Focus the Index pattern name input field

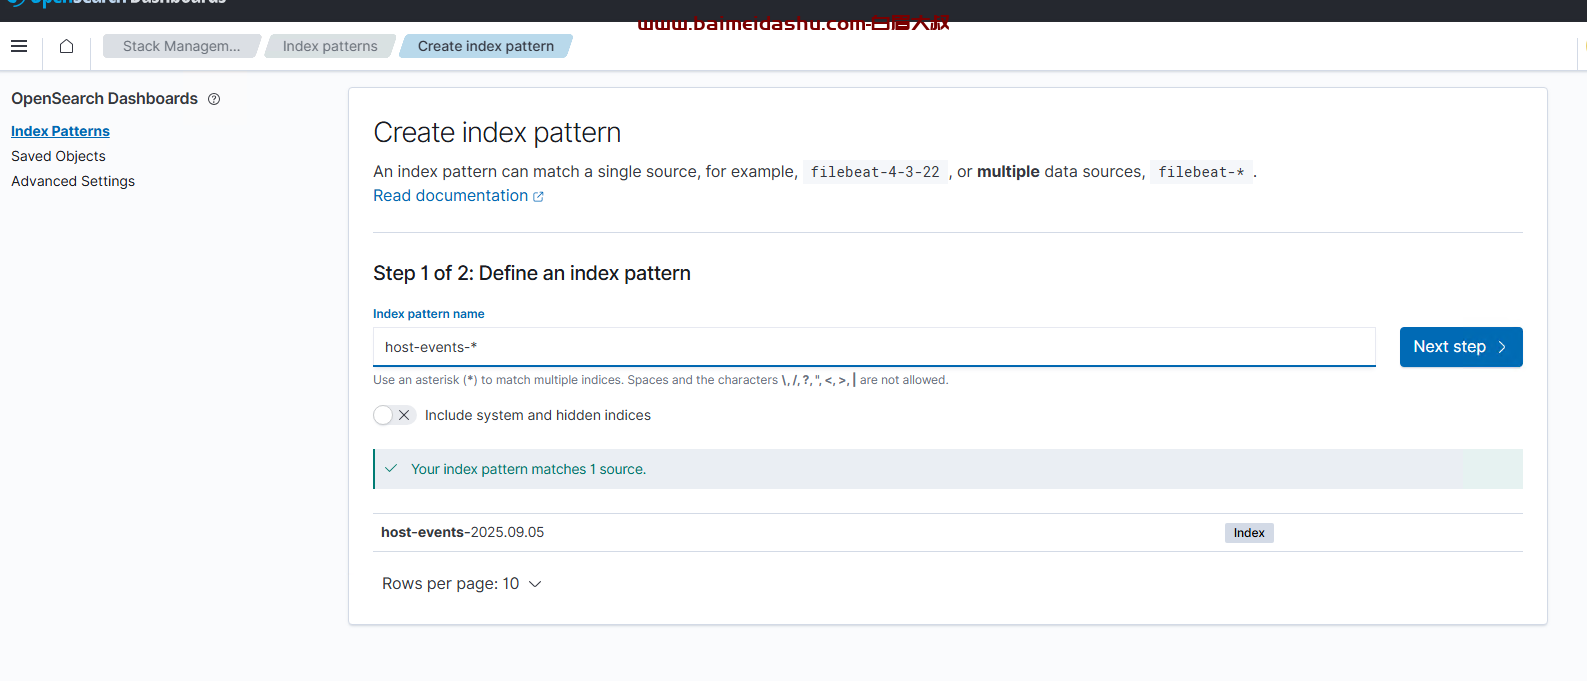pos(874,347)
